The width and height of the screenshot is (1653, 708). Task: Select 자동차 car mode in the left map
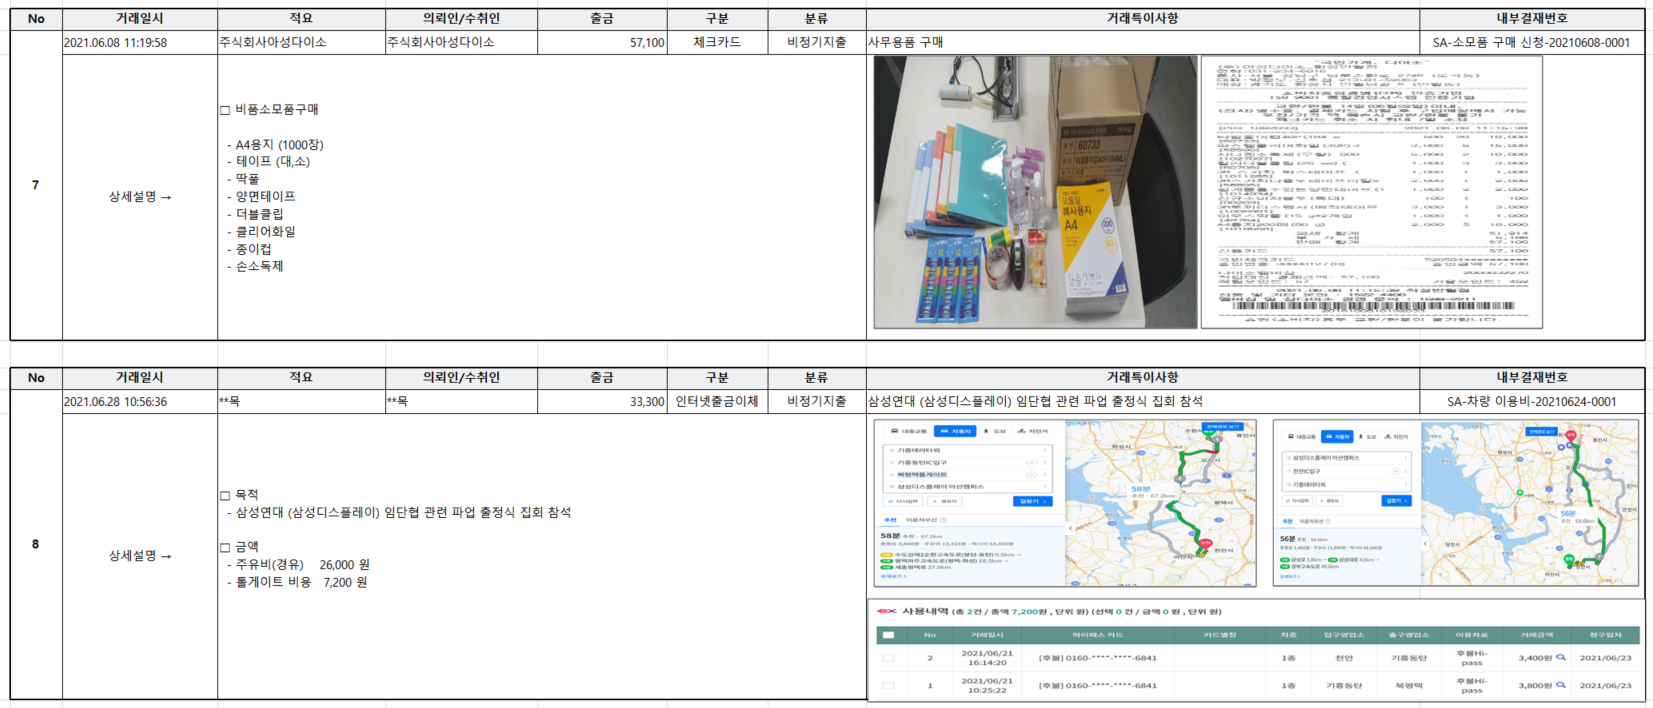click(955, 431)
